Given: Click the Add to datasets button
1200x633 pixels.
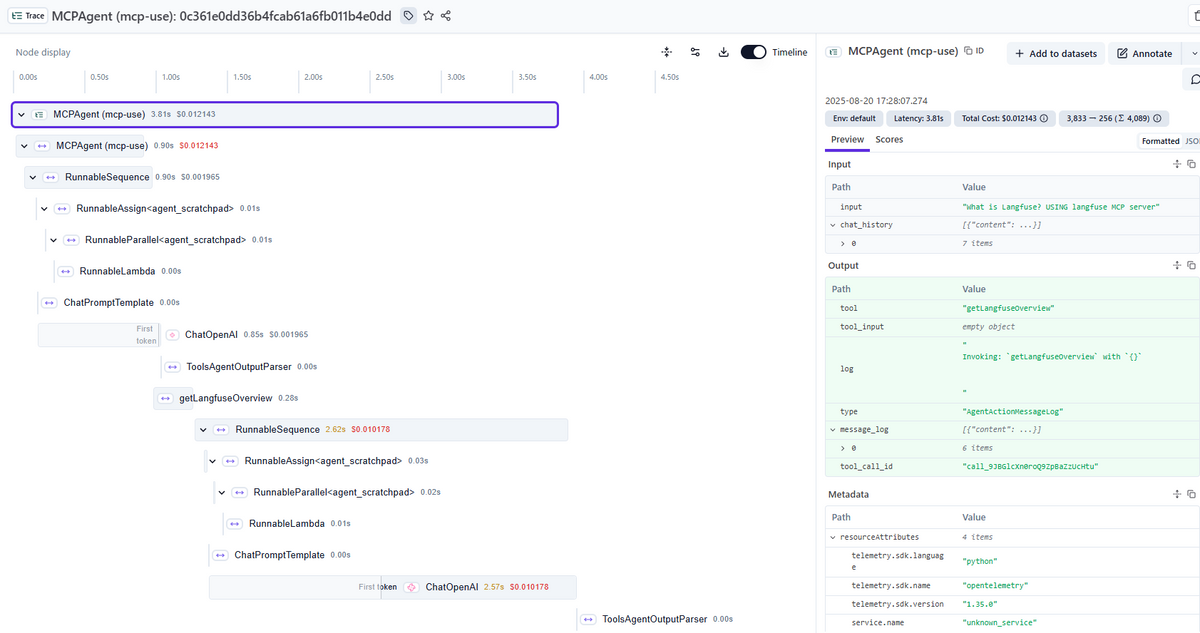Looking at the screenshot, I should [1055, 54].
